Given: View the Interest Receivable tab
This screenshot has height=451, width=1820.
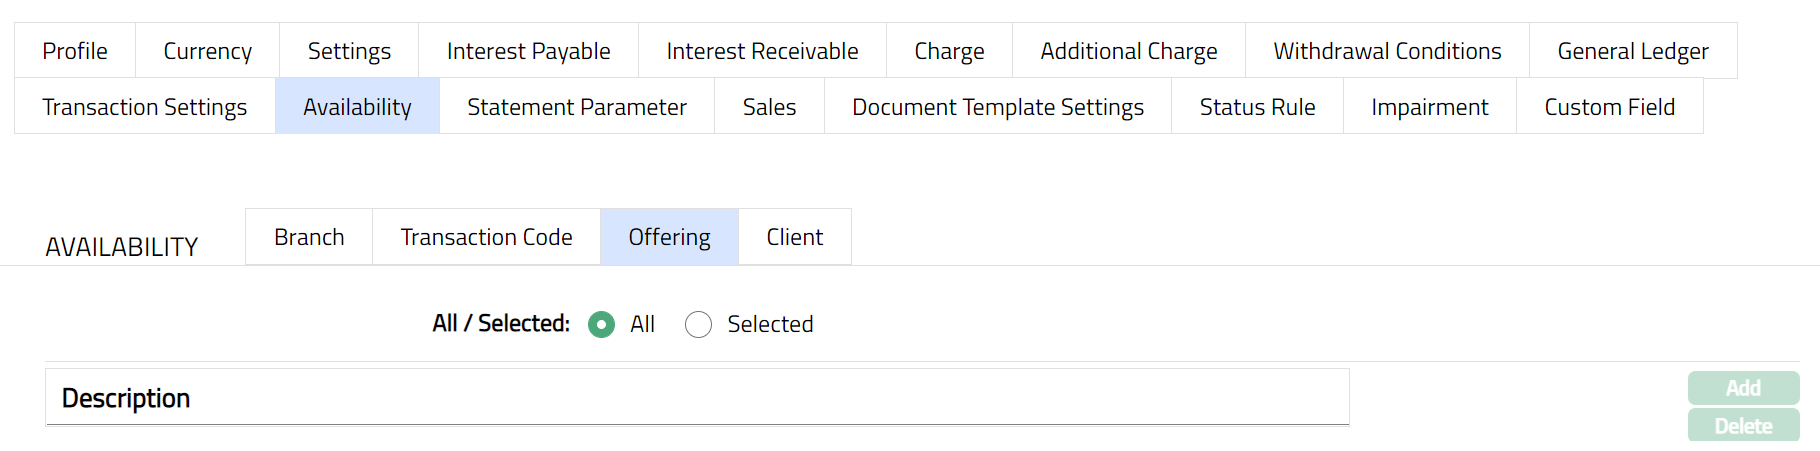Looking at the screenshot, I should point(762,51).
